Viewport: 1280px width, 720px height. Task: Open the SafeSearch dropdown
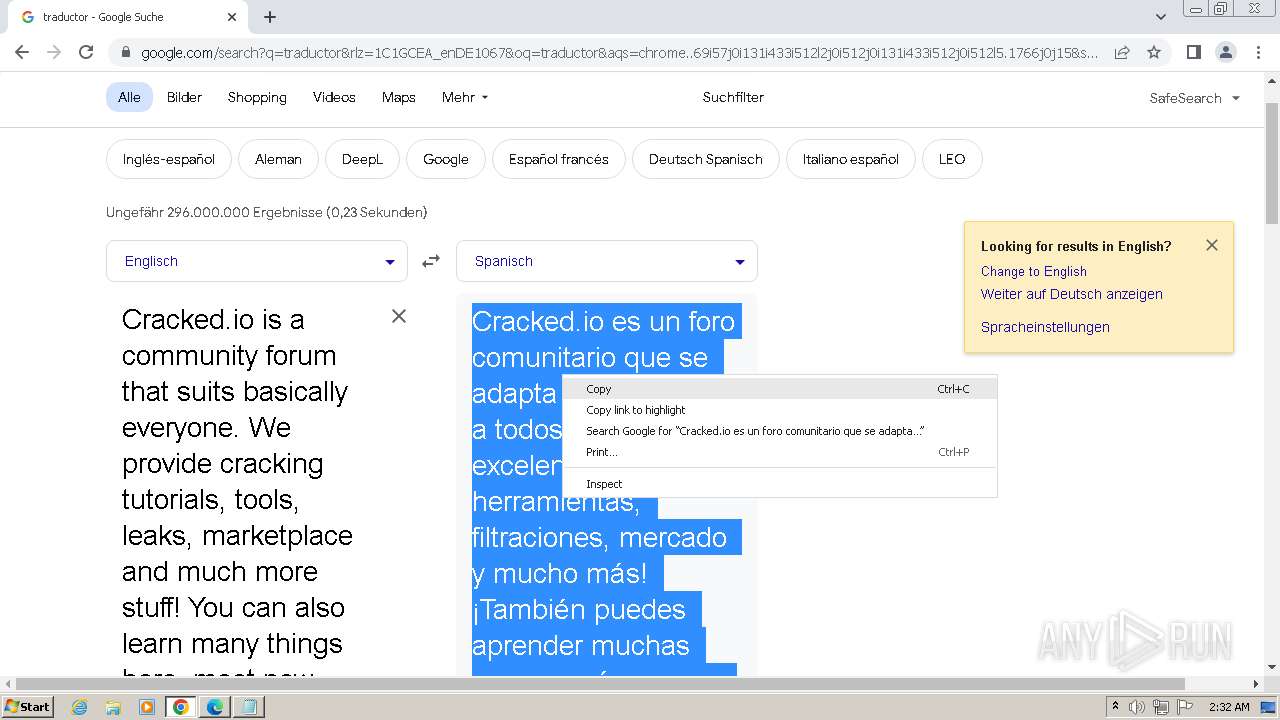click(x=1194, y=98)
